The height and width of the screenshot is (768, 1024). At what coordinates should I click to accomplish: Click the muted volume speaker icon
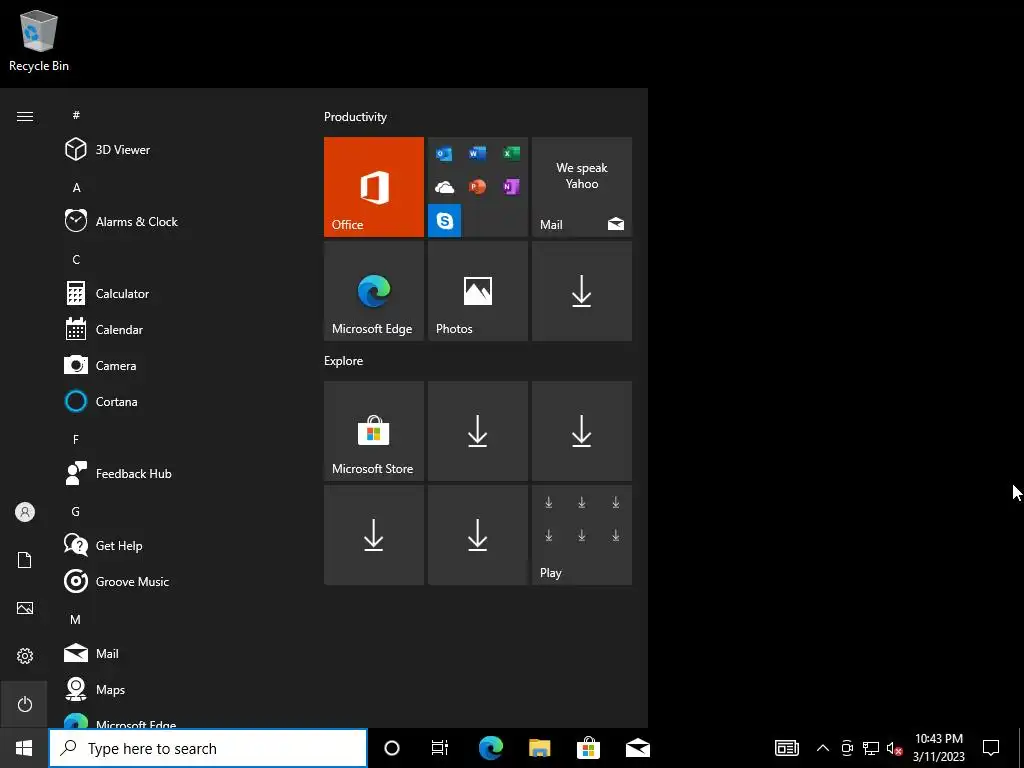click(x=895, y=748)
